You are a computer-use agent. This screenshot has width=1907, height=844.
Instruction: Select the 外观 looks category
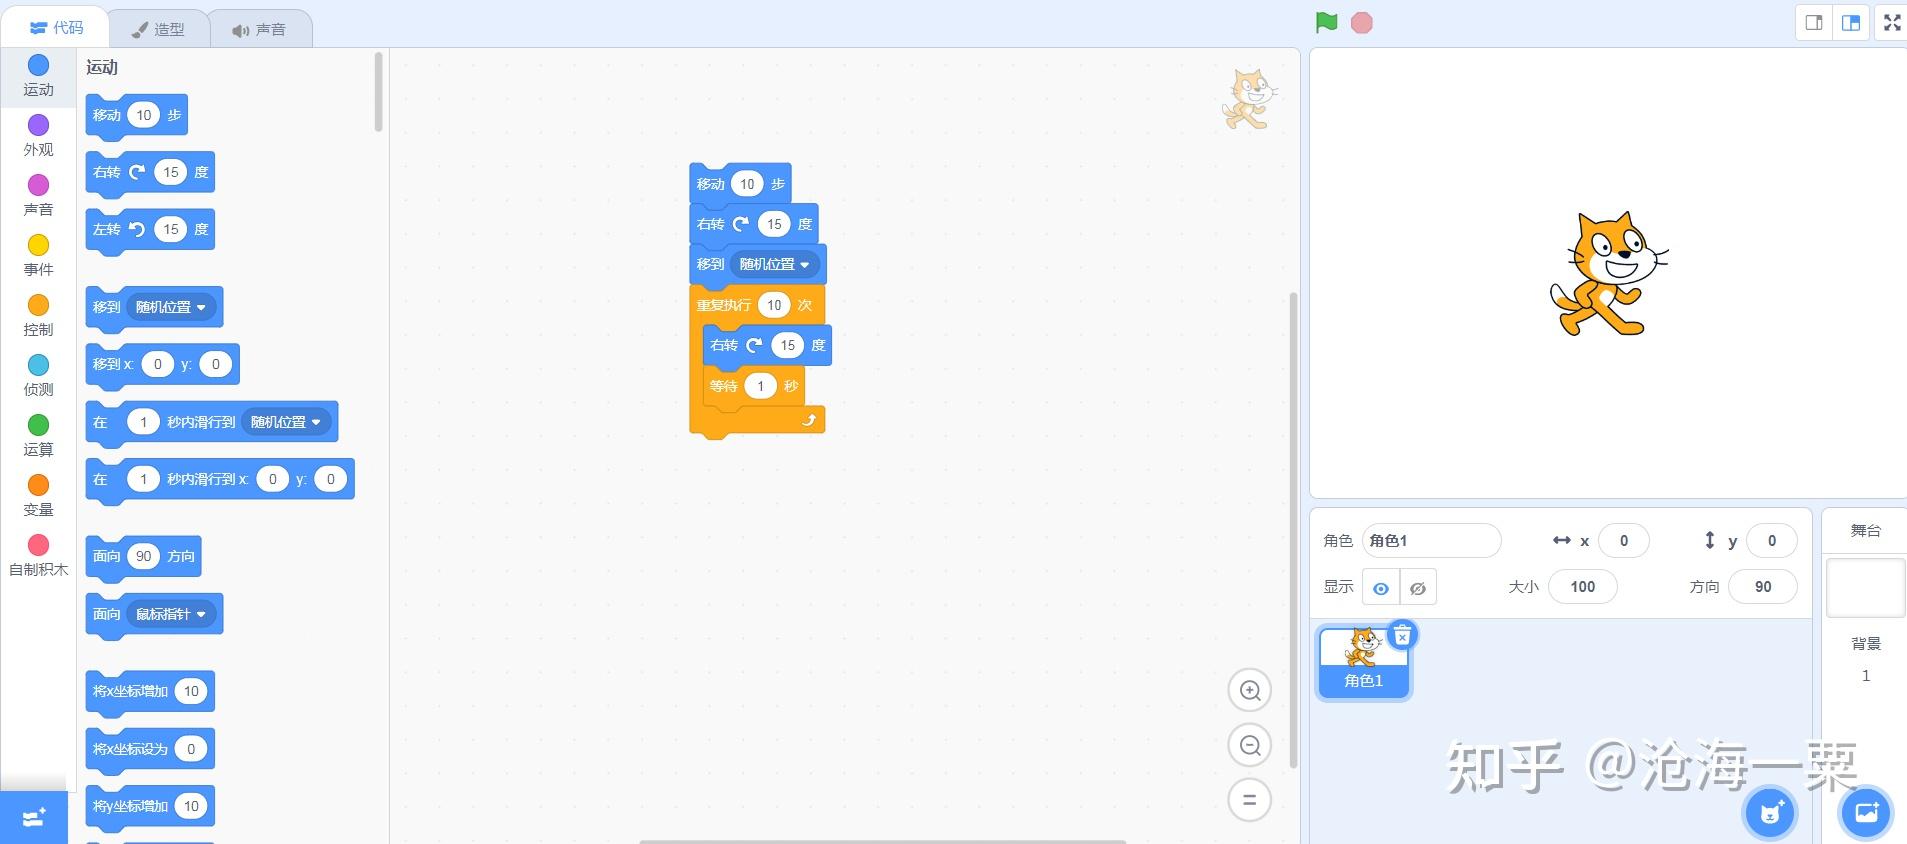point(38,136)
